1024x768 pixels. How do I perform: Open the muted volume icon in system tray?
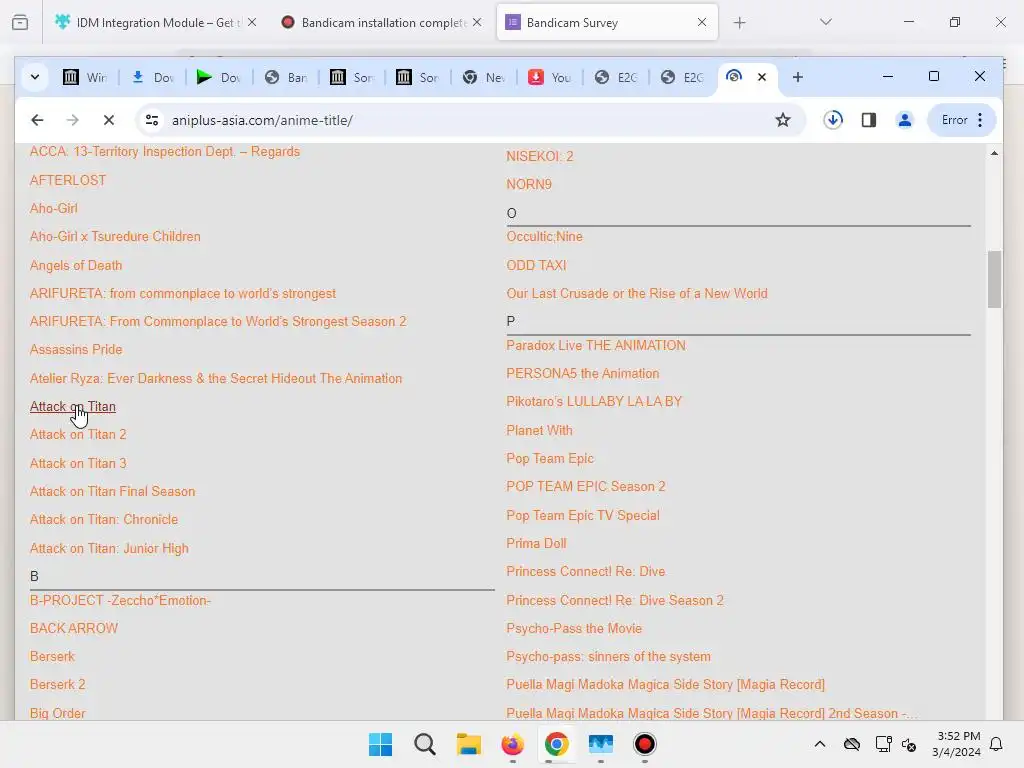pyautogui.click(x=908, y=744)
